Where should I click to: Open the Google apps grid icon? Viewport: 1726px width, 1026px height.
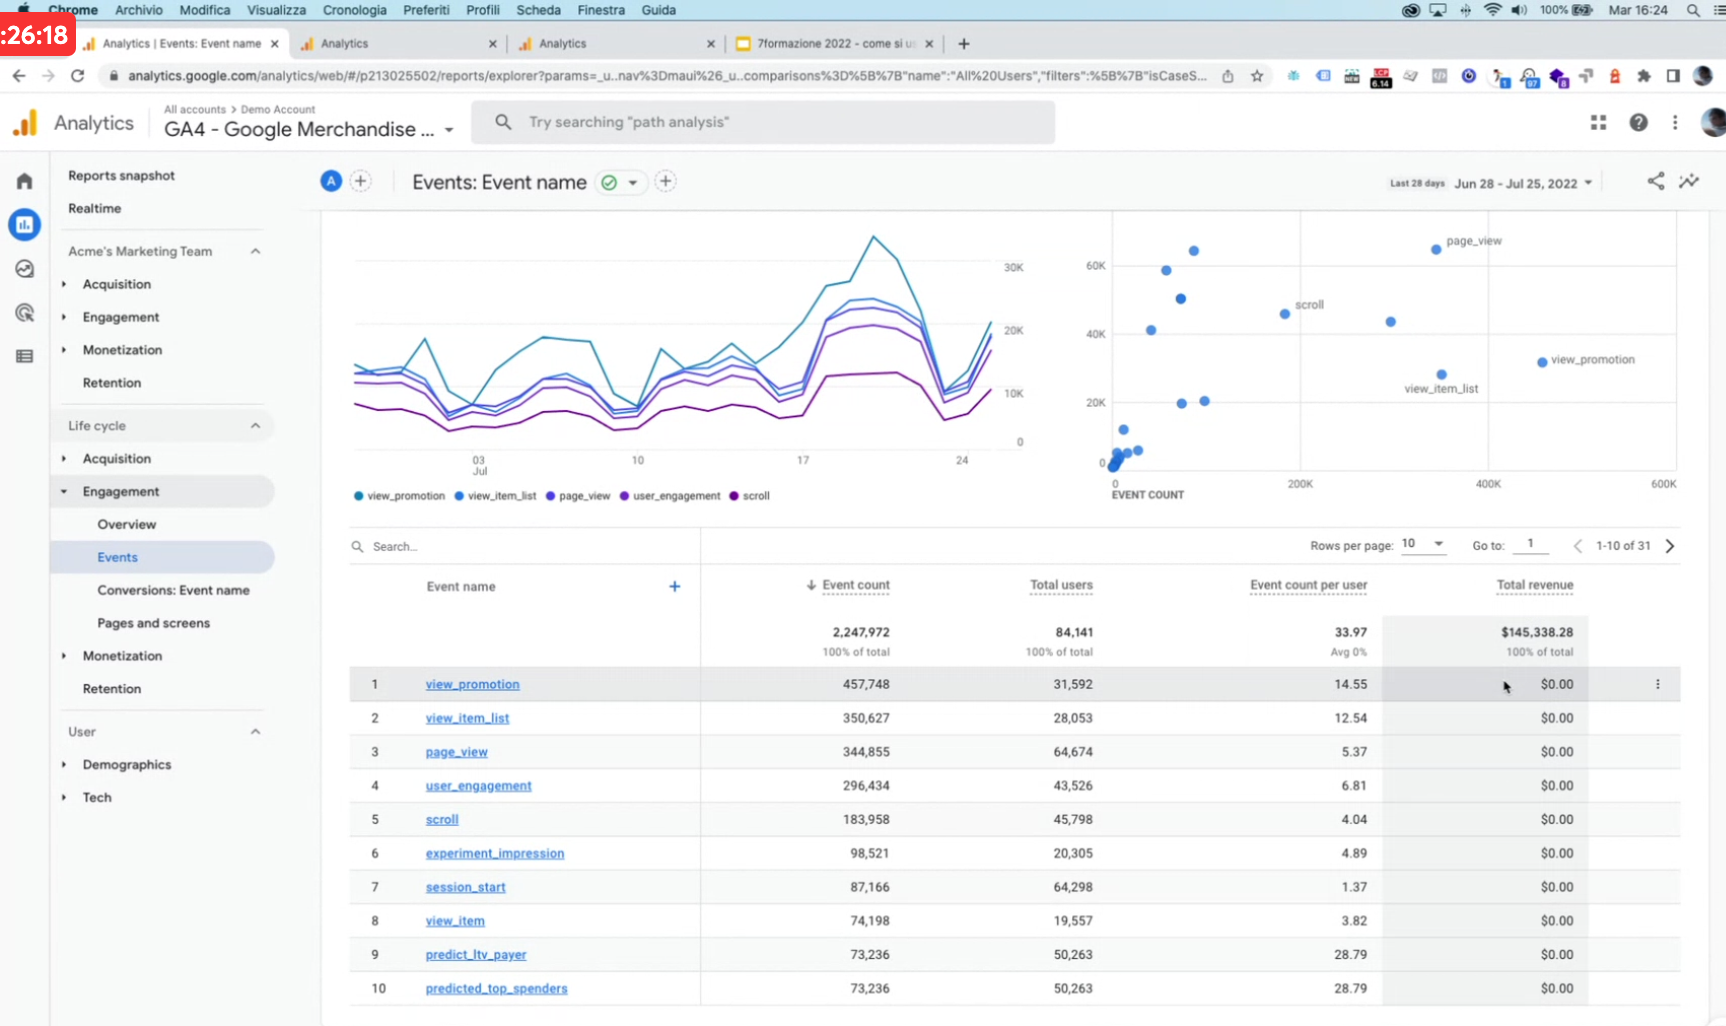[x=1598, y=122]
